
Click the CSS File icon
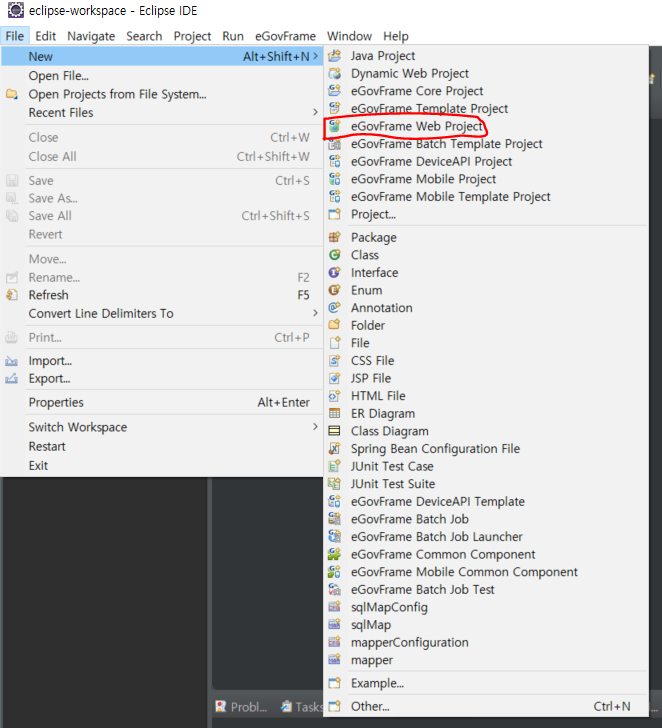tap(335, 361)
